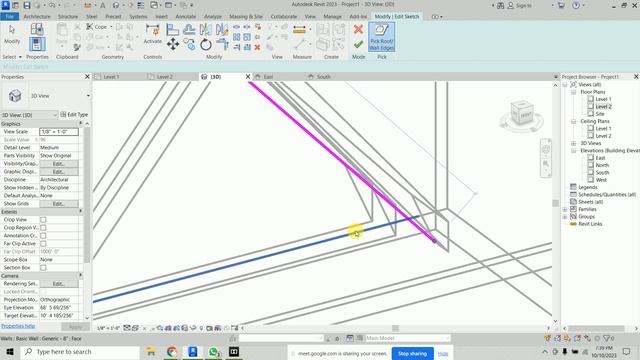This screenshot has height=360, width=640.
Task: Collapse the Floor Plans tree node
Action: click(x=573, y=92)
